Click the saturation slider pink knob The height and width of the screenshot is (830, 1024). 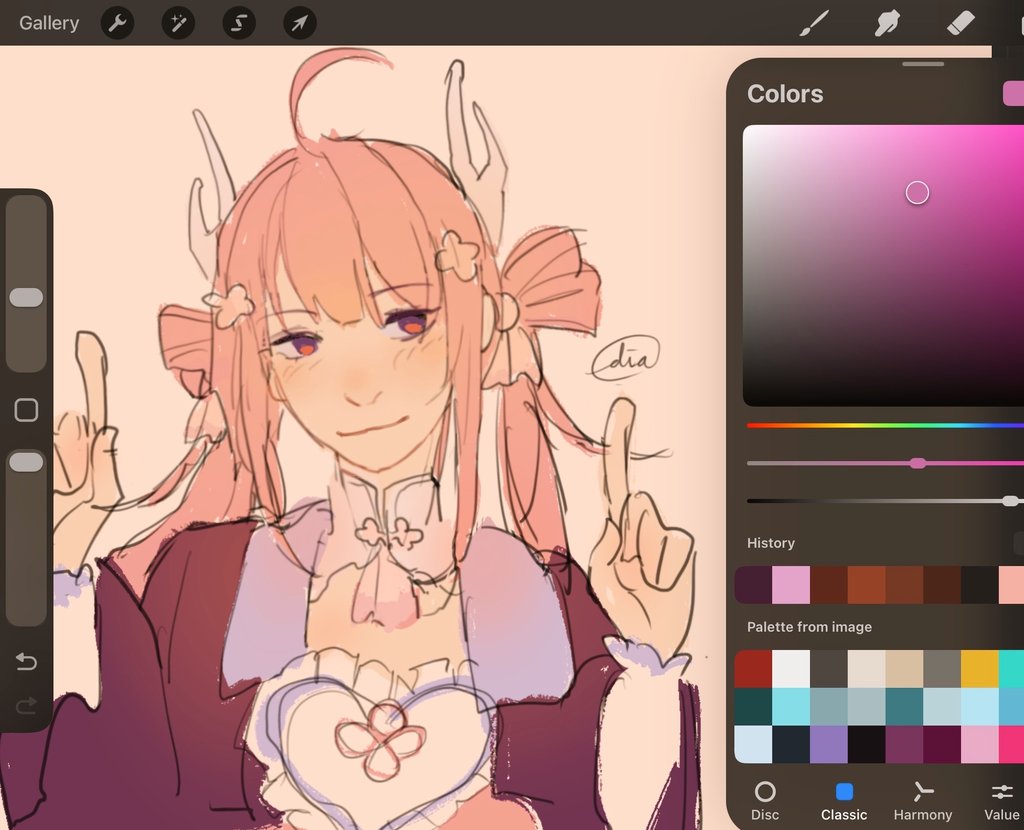pyautogui.click(x=918, y=463)
